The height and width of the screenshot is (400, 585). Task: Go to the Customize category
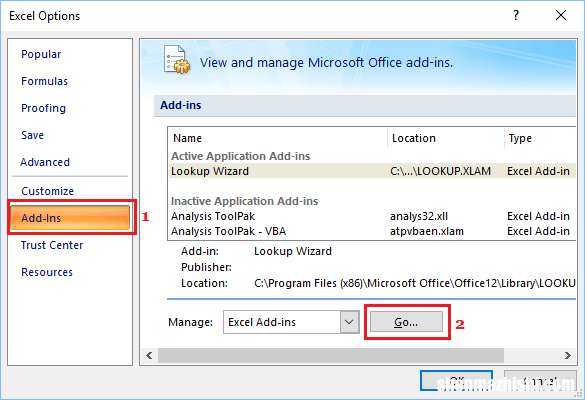[47, 191]
